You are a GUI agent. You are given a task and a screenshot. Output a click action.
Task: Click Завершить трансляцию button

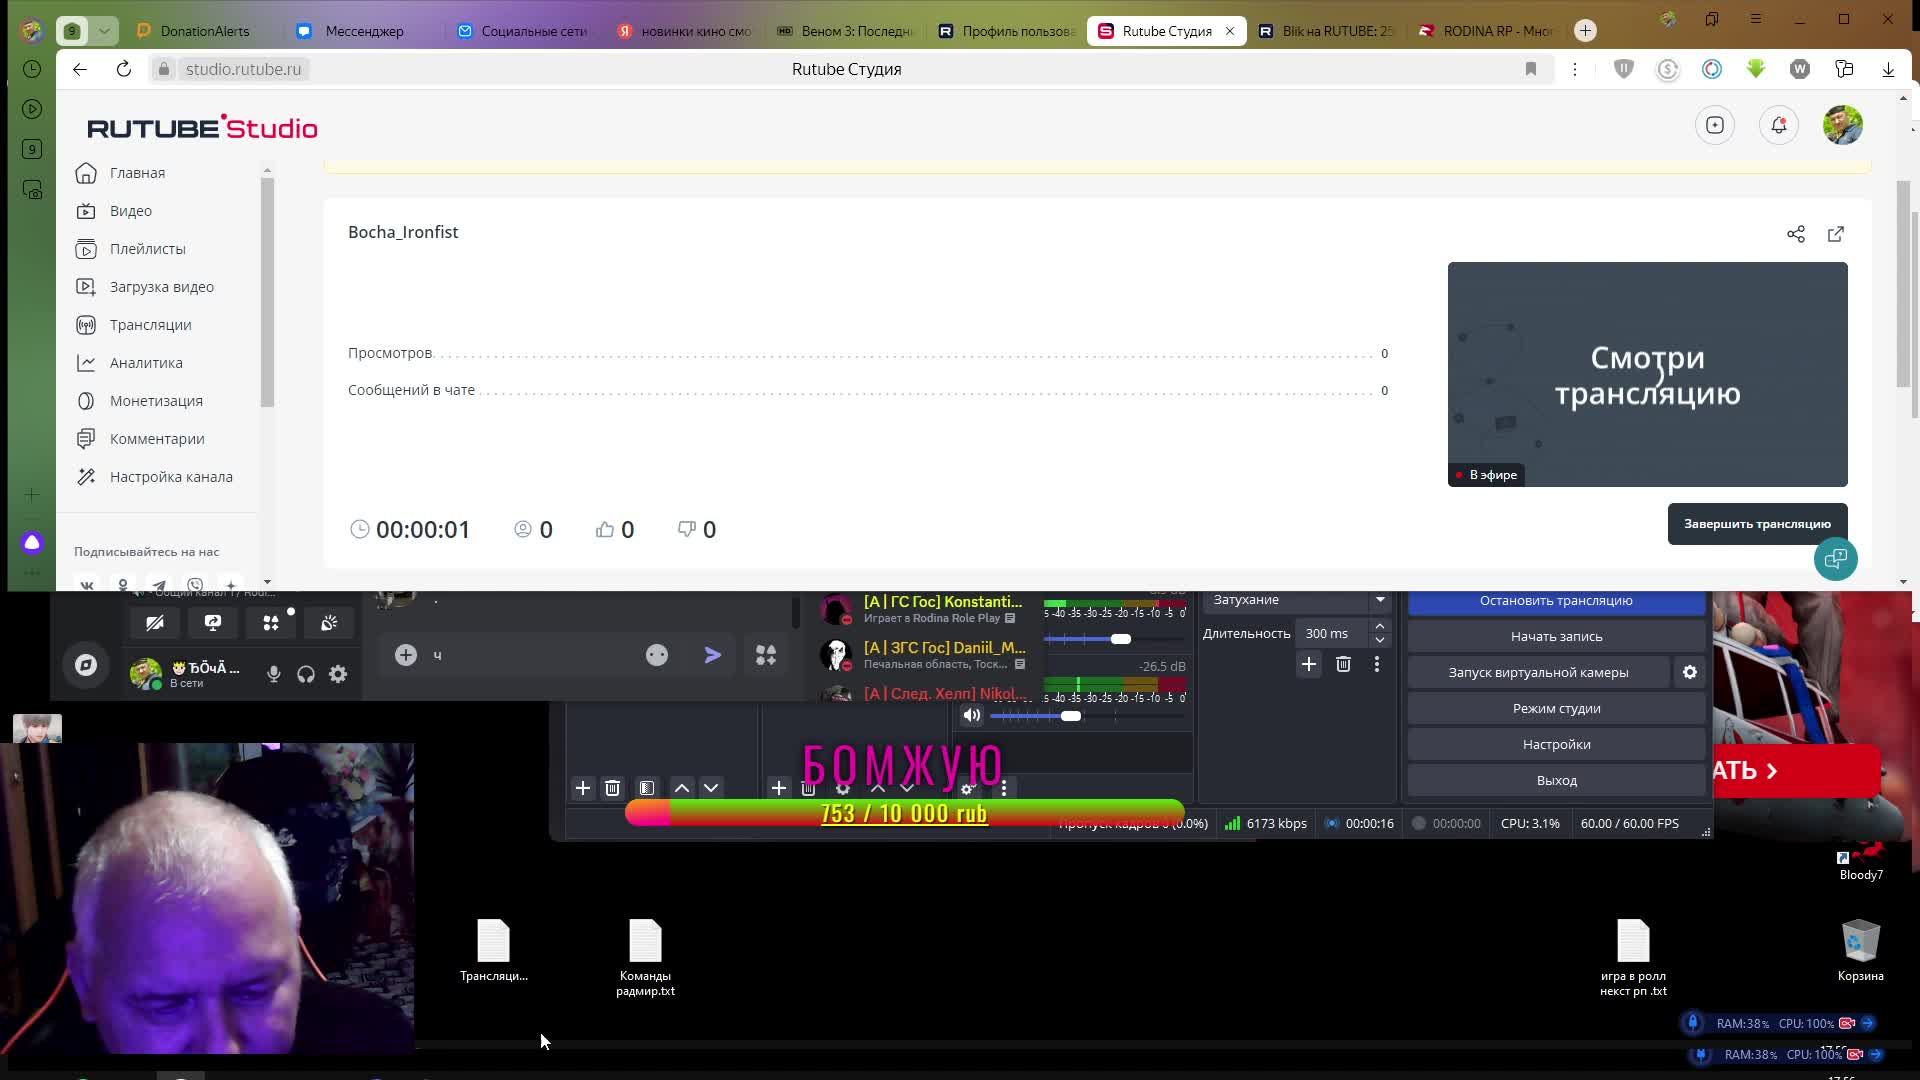point(1756,524)
